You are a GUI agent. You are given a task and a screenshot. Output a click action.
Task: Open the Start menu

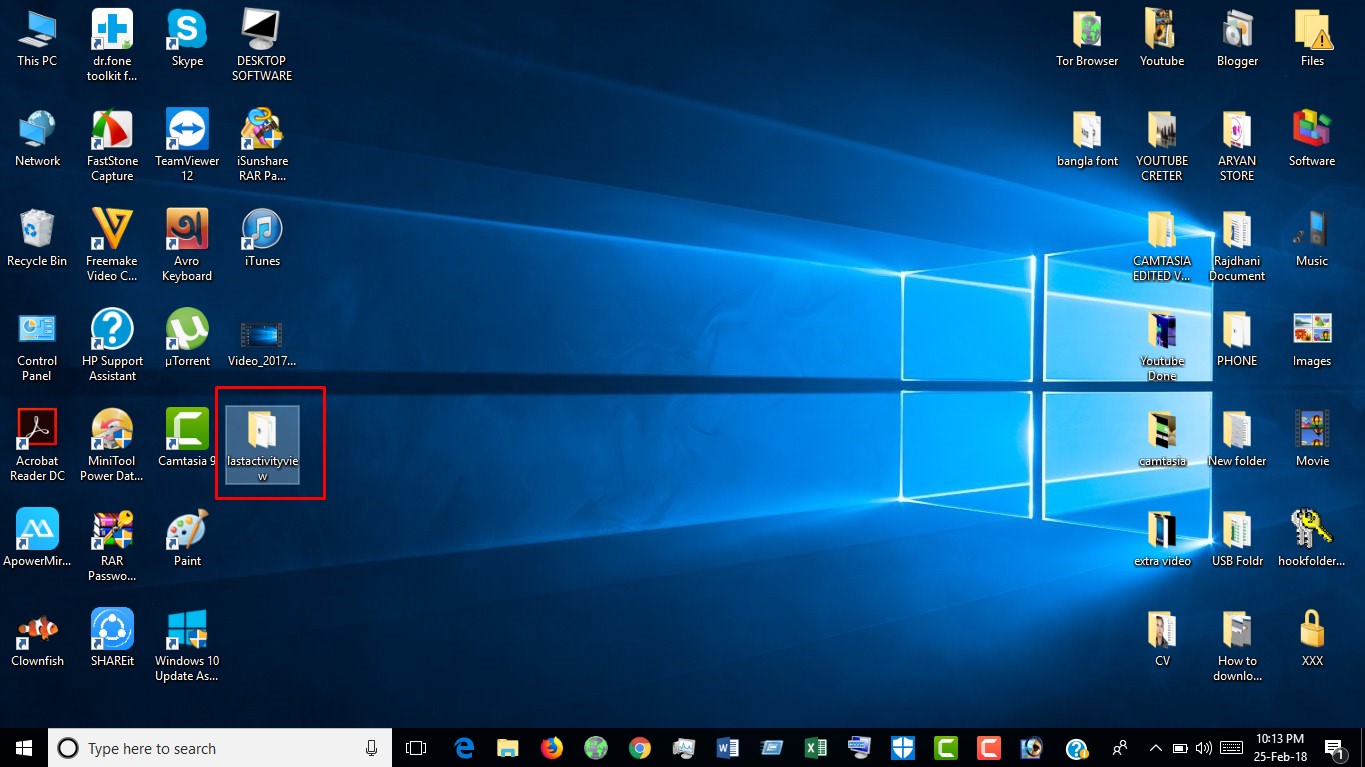(x=21, y=747)
